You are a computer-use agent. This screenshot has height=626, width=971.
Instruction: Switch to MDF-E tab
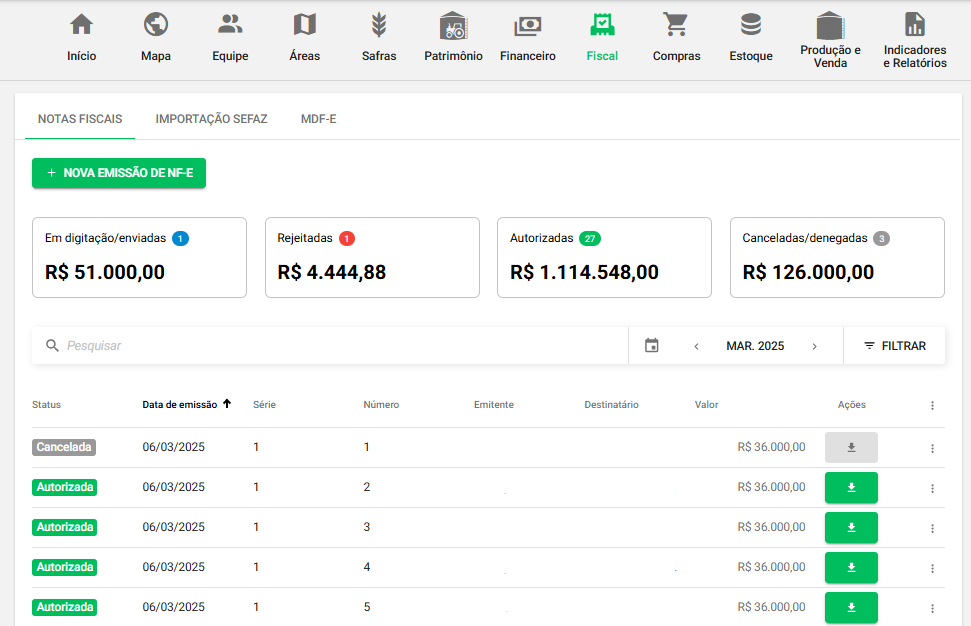tap(318, 119)
